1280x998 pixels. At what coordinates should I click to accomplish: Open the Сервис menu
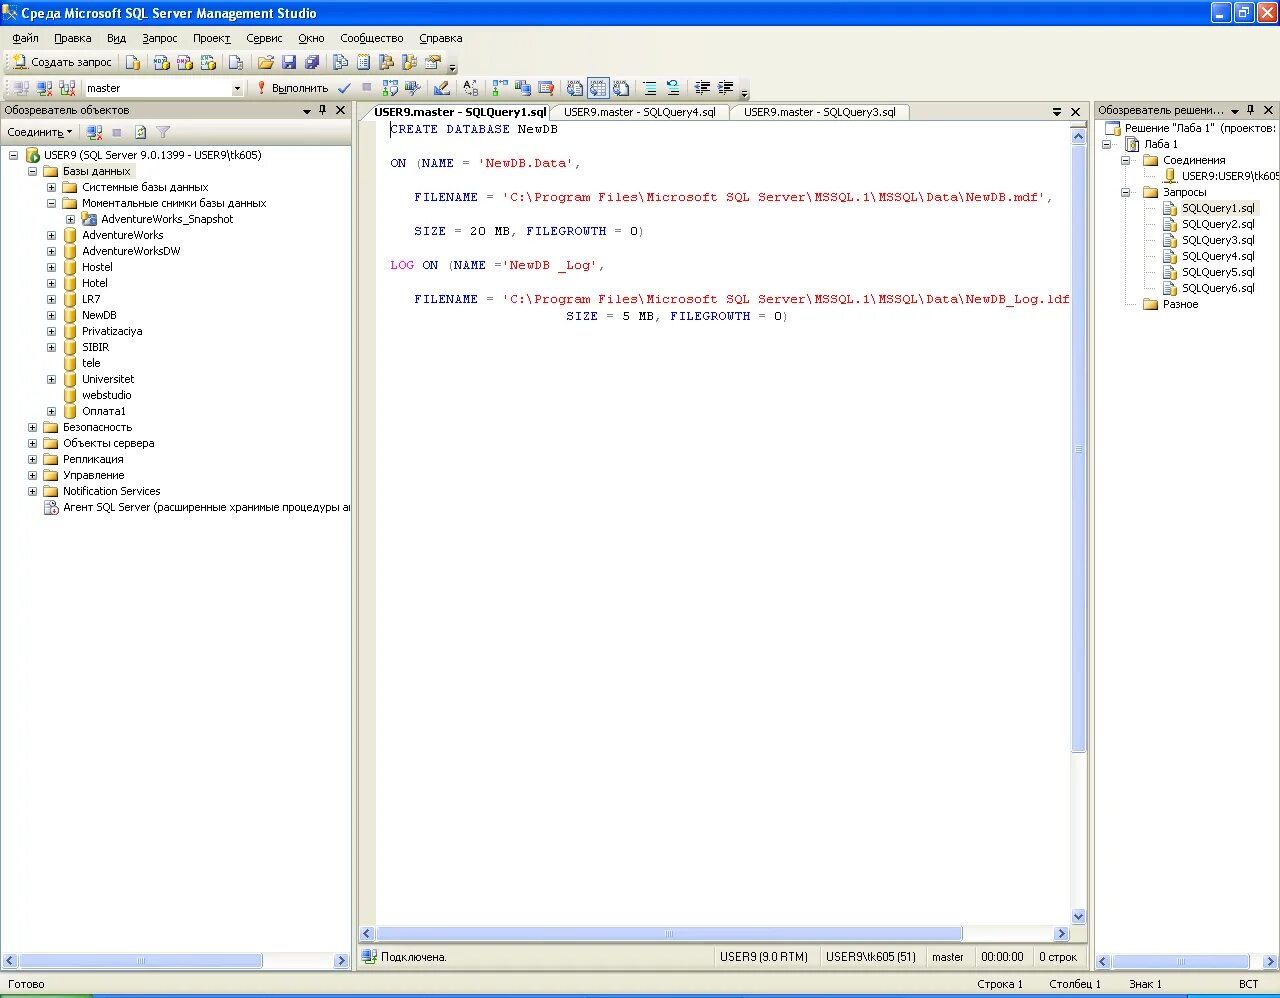264,38
